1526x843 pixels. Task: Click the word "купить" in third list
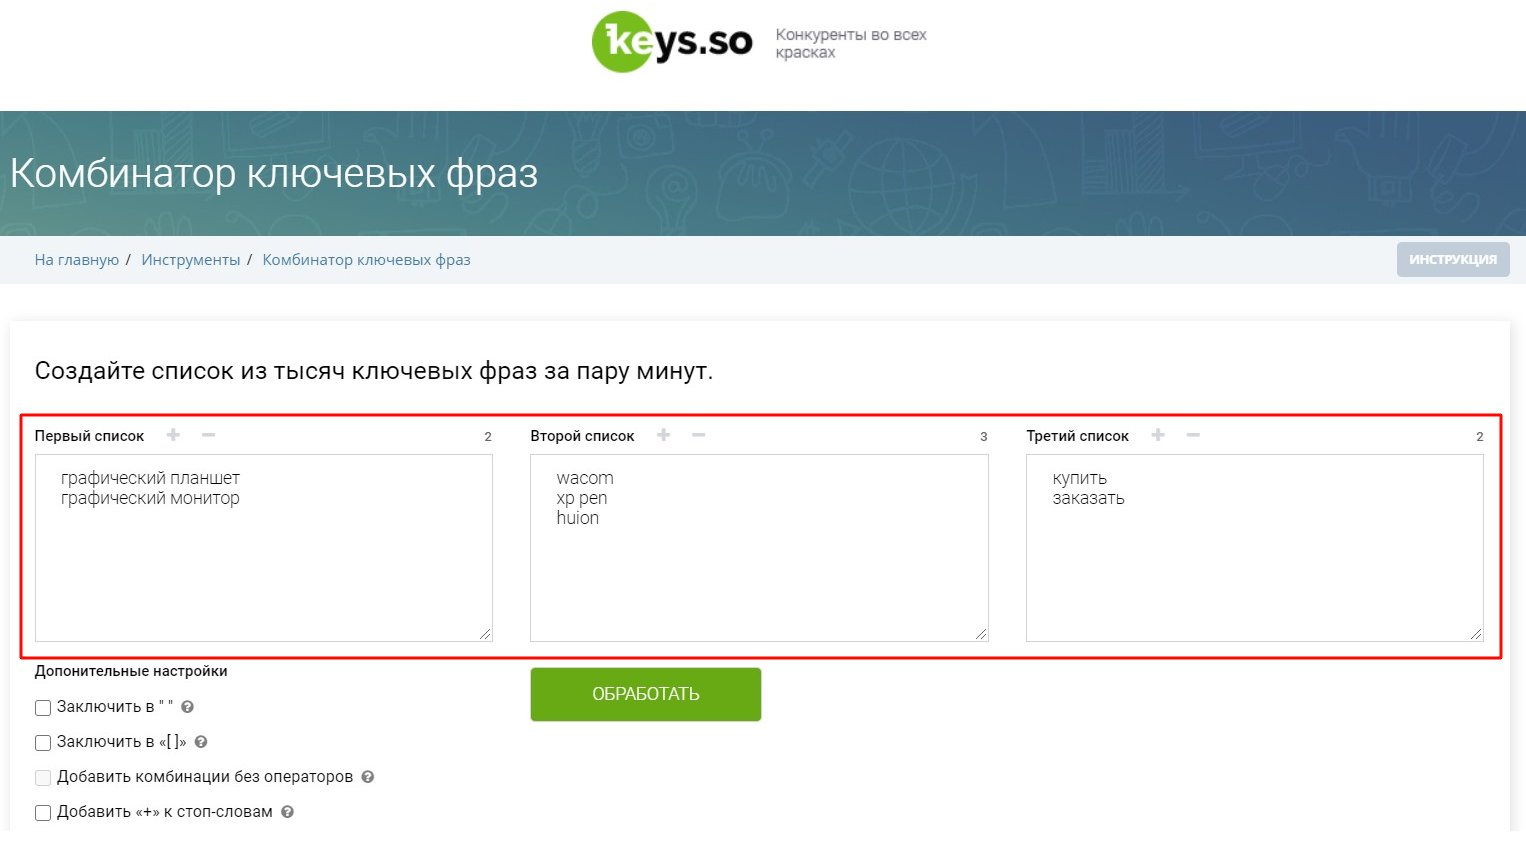pos(1080,478)
